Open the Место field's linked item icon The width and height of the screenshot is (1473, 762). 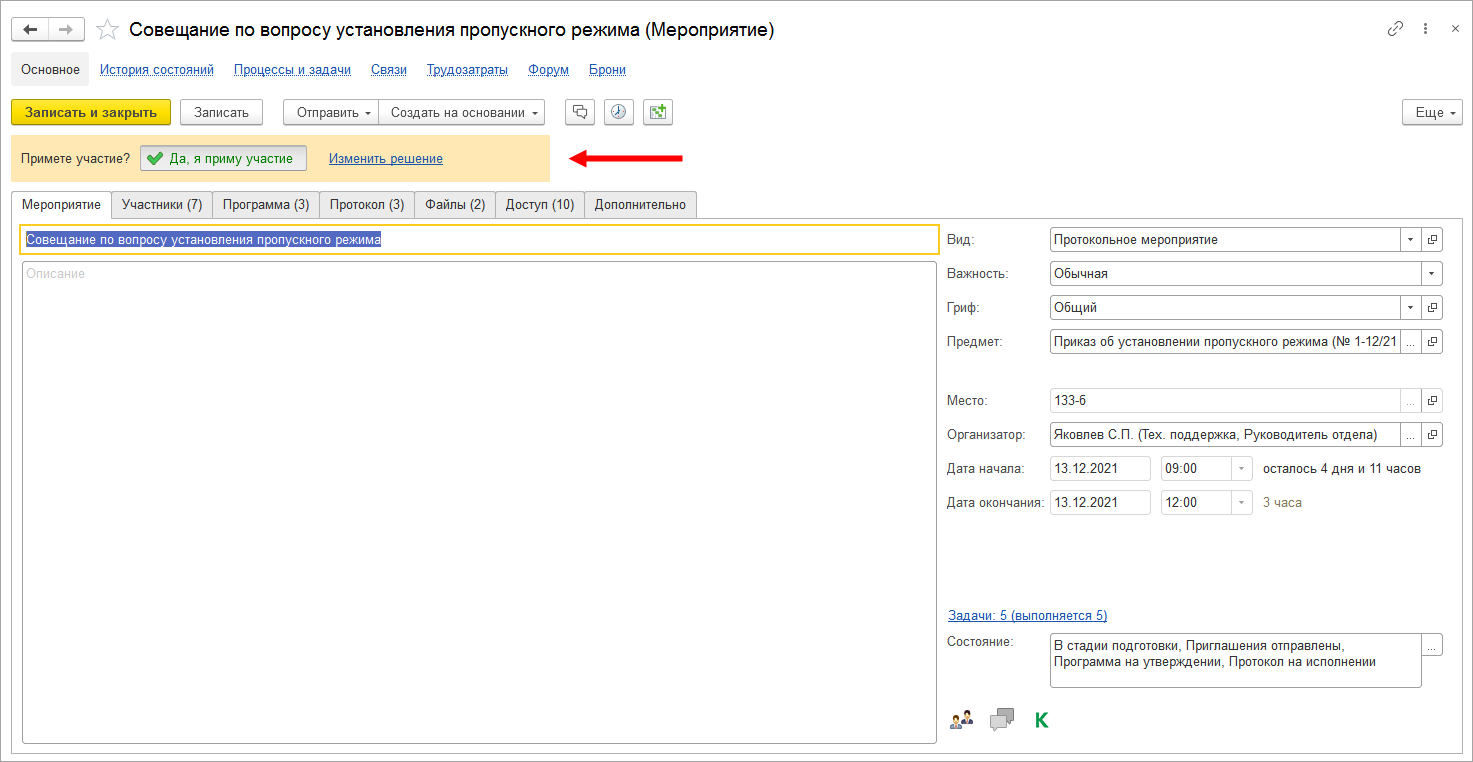(1432, 401)
